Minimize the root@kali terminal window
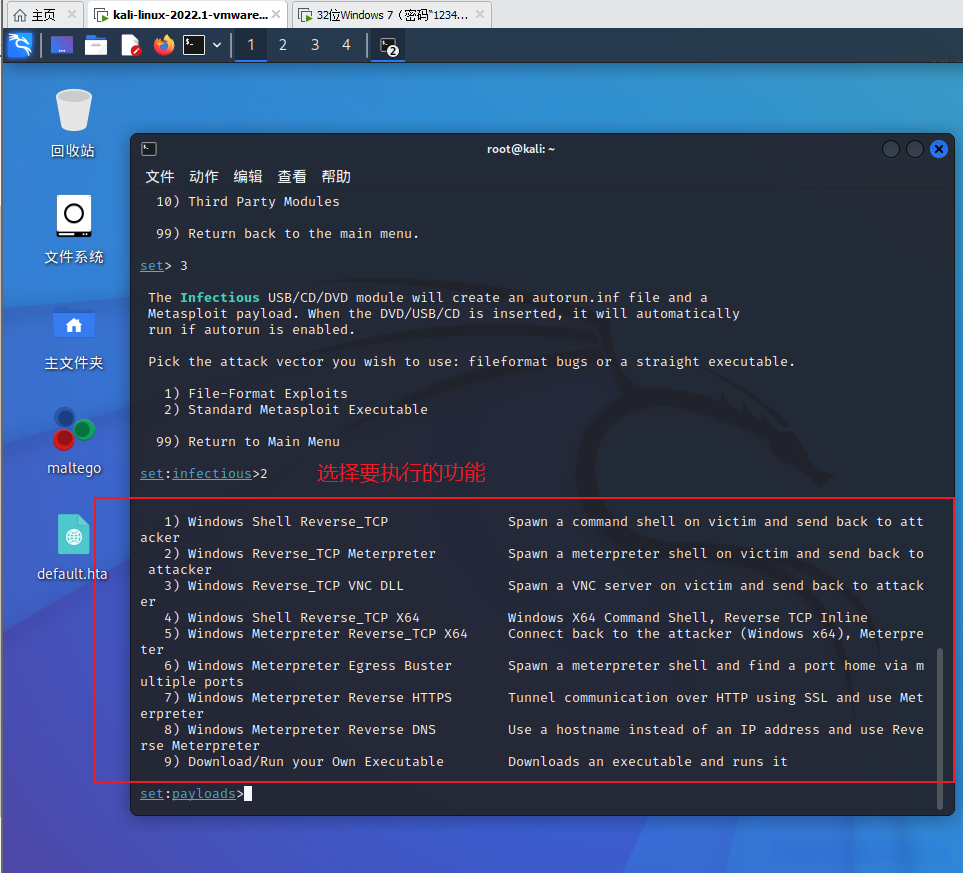Image resolution: width=963 pixels, height=873 pixels. [891, 149]
